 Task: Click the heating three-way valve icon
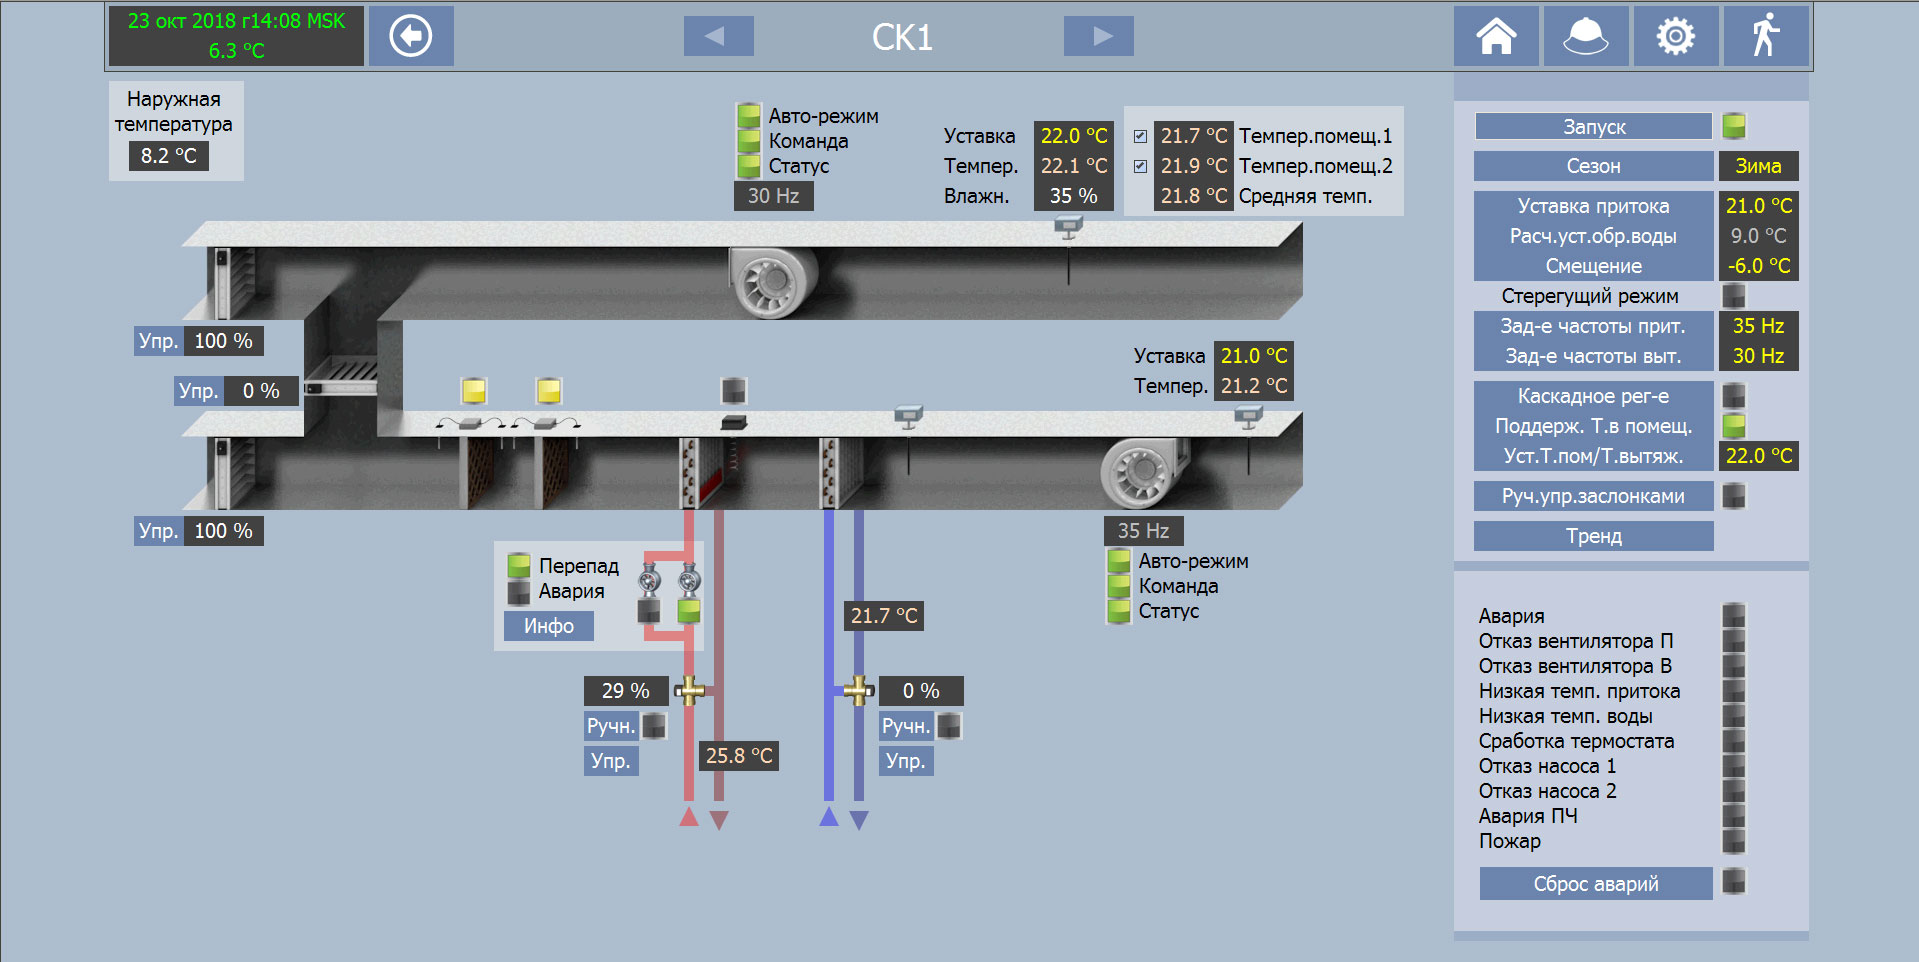pyautogui.click(x=689, y=690)
